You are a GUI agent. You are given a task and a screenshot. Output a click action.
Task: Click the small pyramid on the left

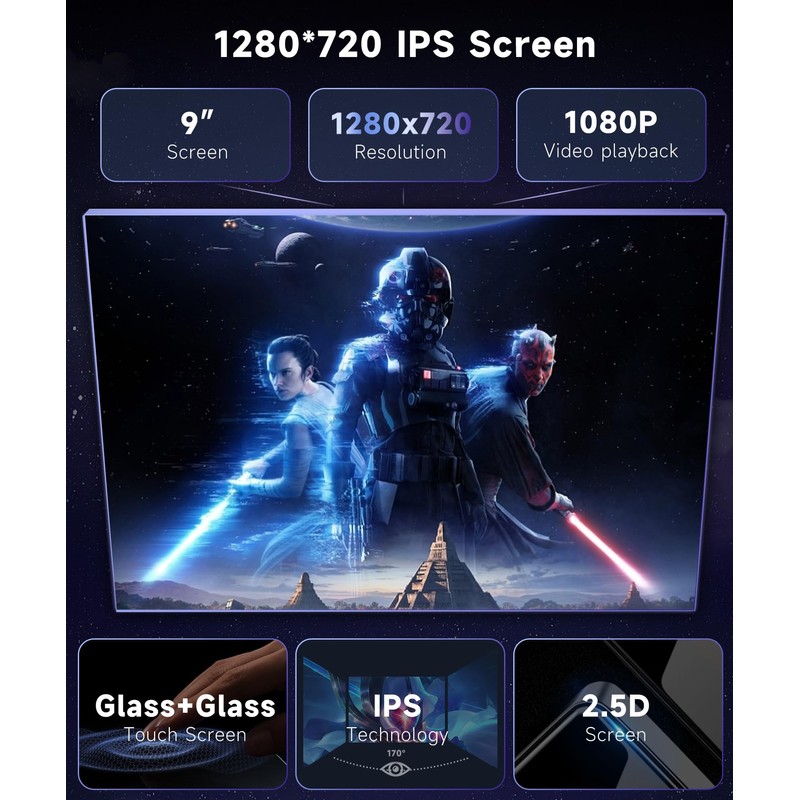tap(305, 590)
